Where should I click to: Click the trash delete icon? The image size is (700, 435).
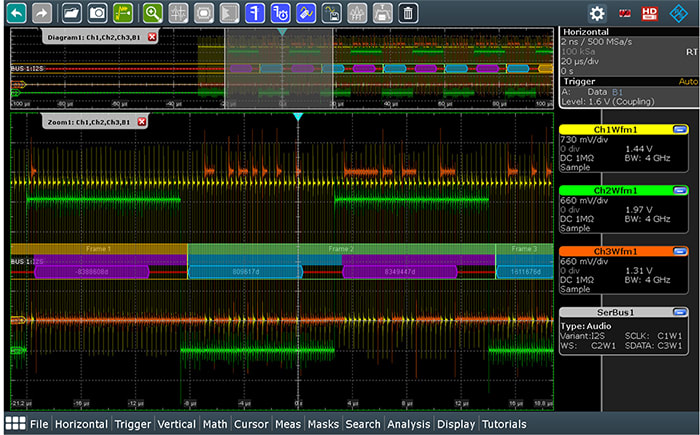[x=408, y=13]
